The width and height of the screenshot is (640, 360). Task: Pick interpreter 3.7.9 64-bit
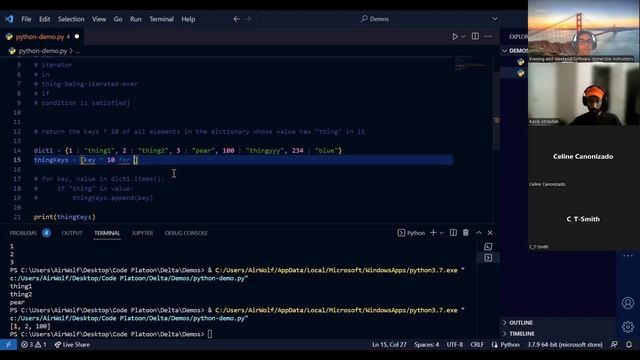coord(565,345)
